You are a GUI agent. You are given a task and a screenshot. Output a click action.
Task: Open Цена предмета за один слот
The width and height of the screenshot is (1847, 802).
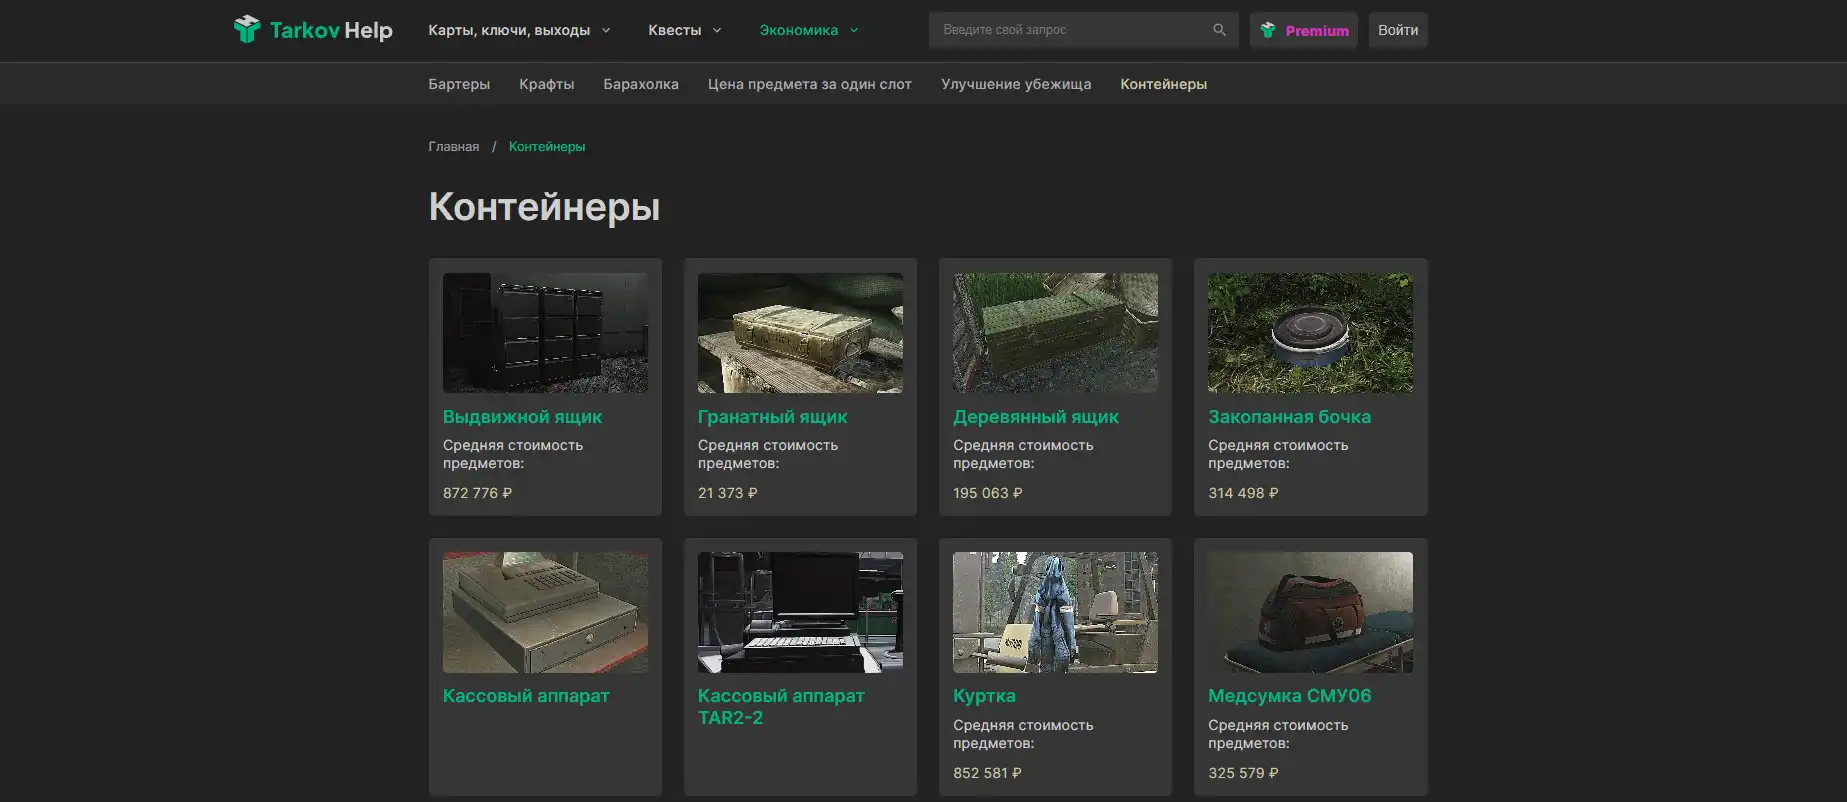click(x=809, y=84)
